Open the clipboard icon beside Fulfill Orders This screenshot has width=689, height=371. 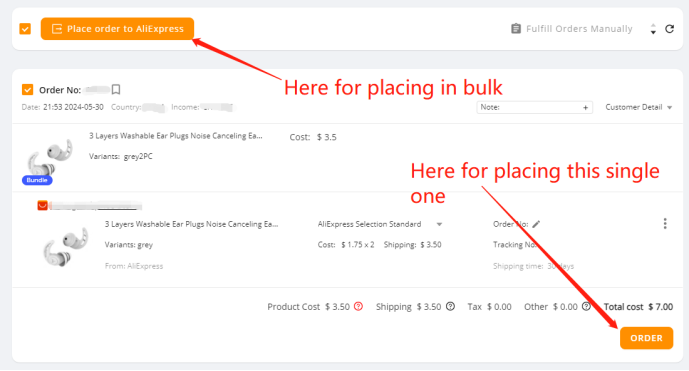pyautogui.click(x=516, y=29)
